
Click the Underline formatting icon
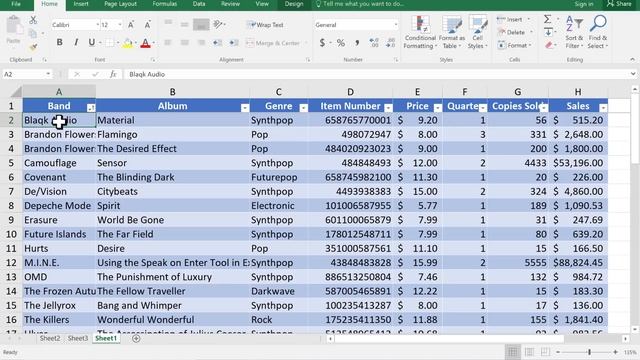(x=91, y=42)
